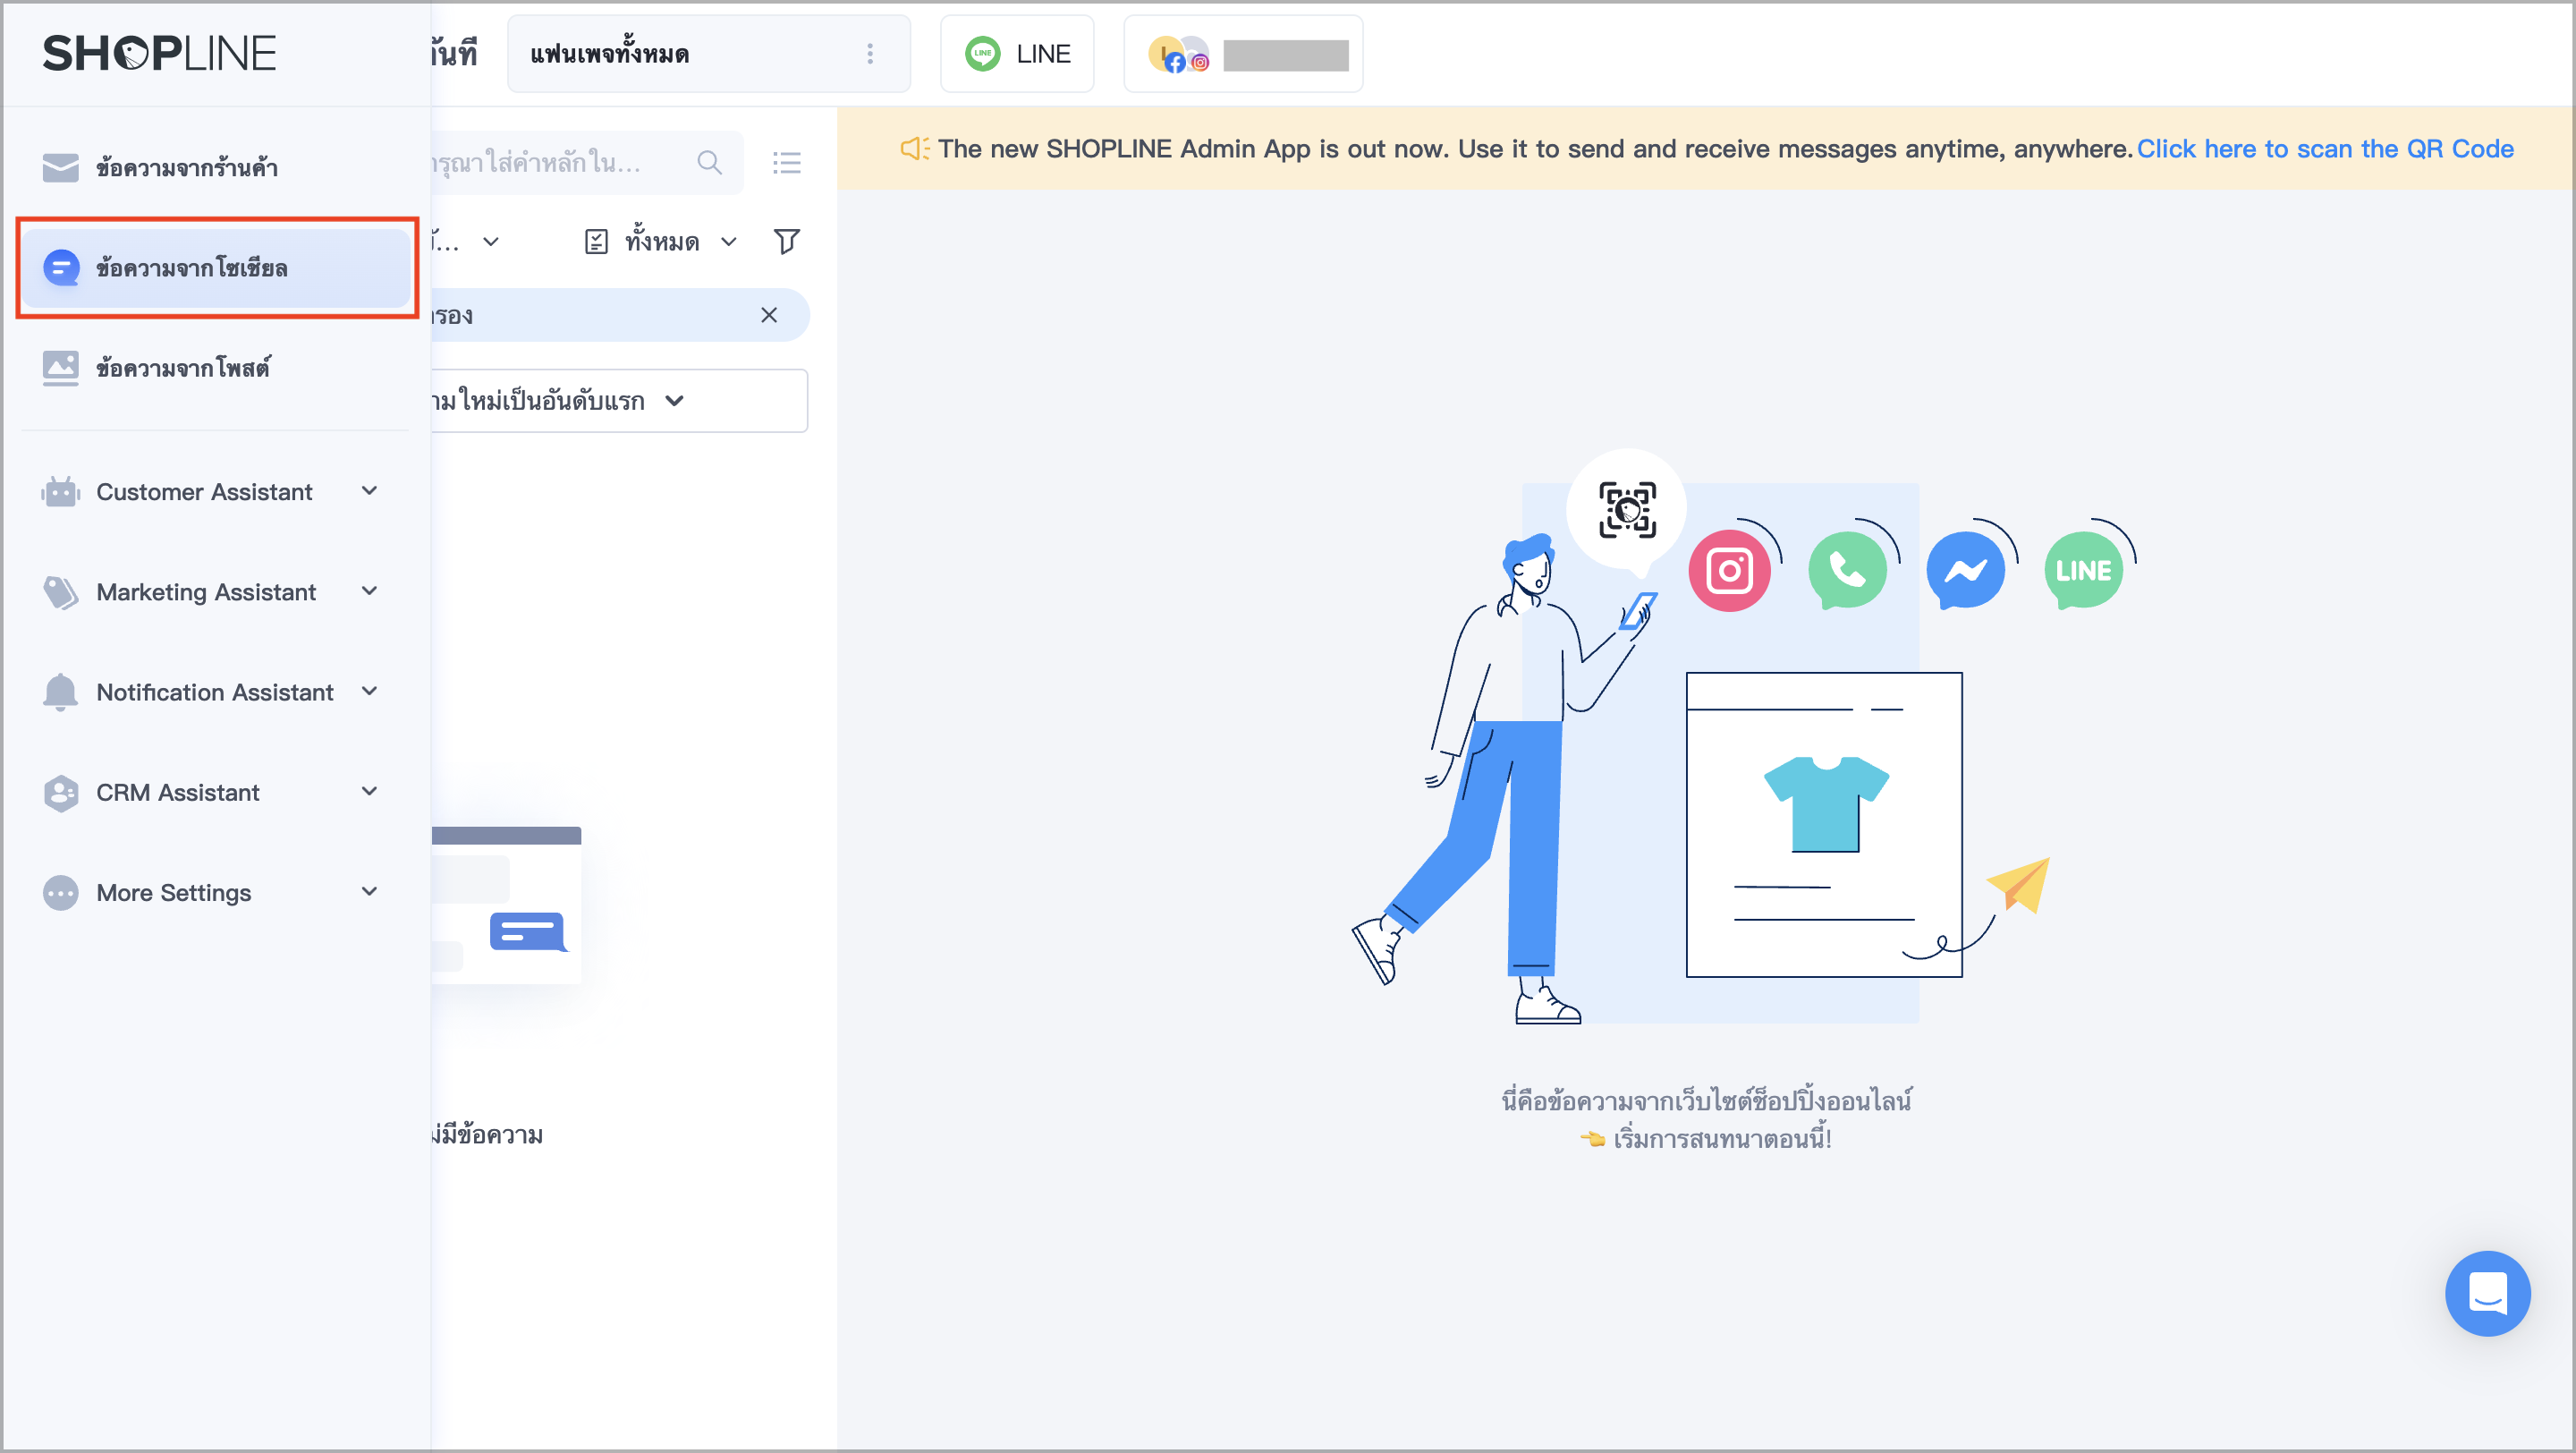This screenshot has width=2576, height=1453.
Task: Select ข้อความจากโซเชียล social messages
Action: coord(216,268)
